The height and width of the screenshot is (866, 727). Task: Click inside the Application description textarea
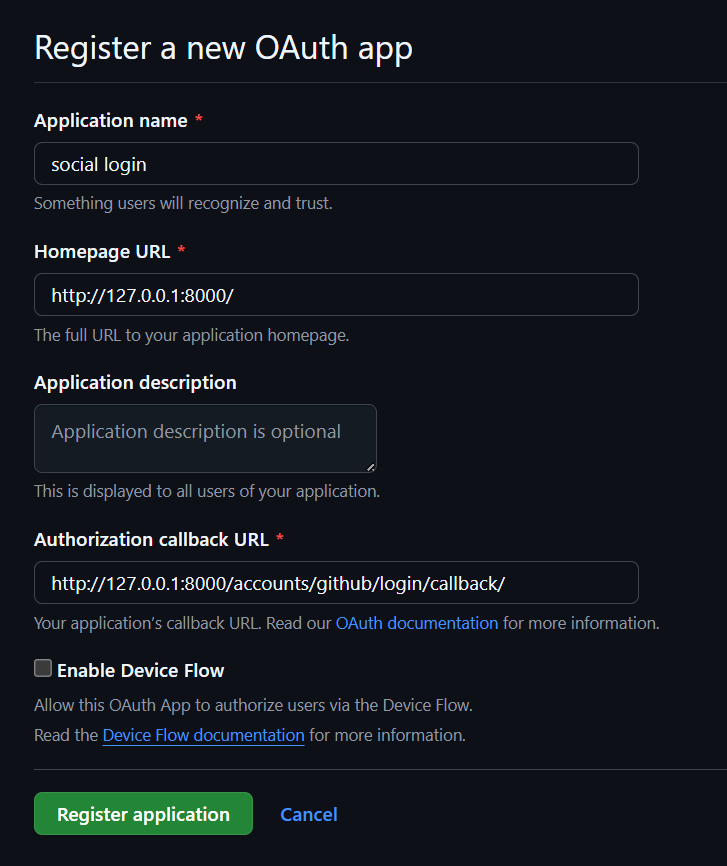pyautogui.click(x=205, y=438)
